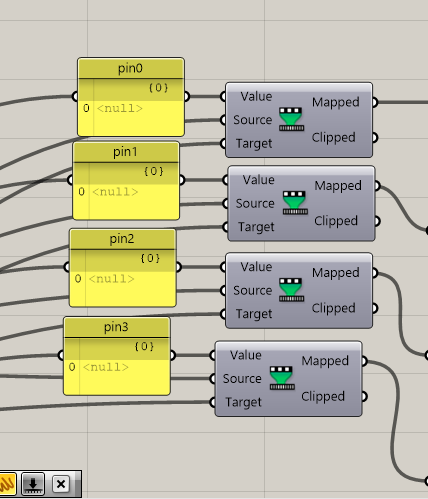The image size is (428, 499).
Task: Click the Remap icon beside pin0 panel
Action: point(292,119)
